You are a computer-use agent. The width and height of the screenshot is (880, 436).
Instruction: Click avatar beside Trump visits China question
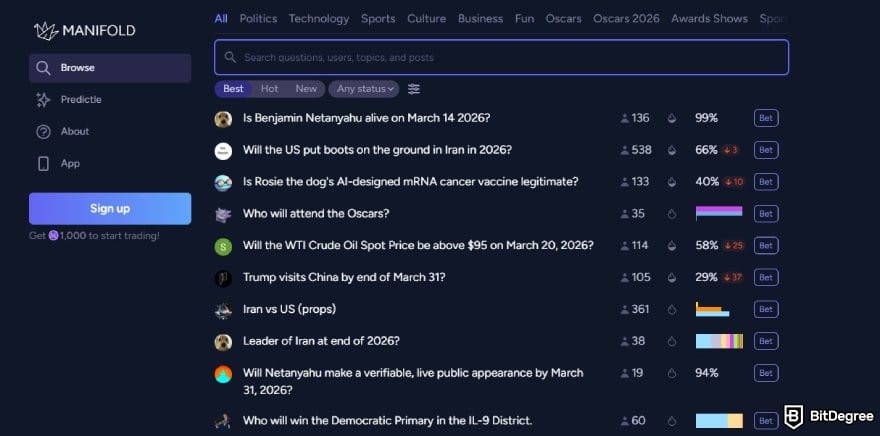223,278
